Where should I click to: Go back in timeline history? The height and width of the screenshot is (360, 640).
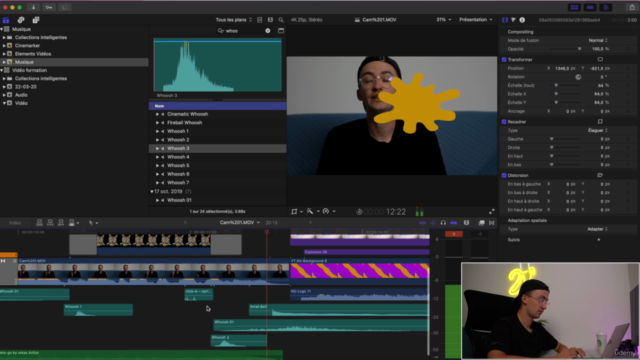[185, 222]
